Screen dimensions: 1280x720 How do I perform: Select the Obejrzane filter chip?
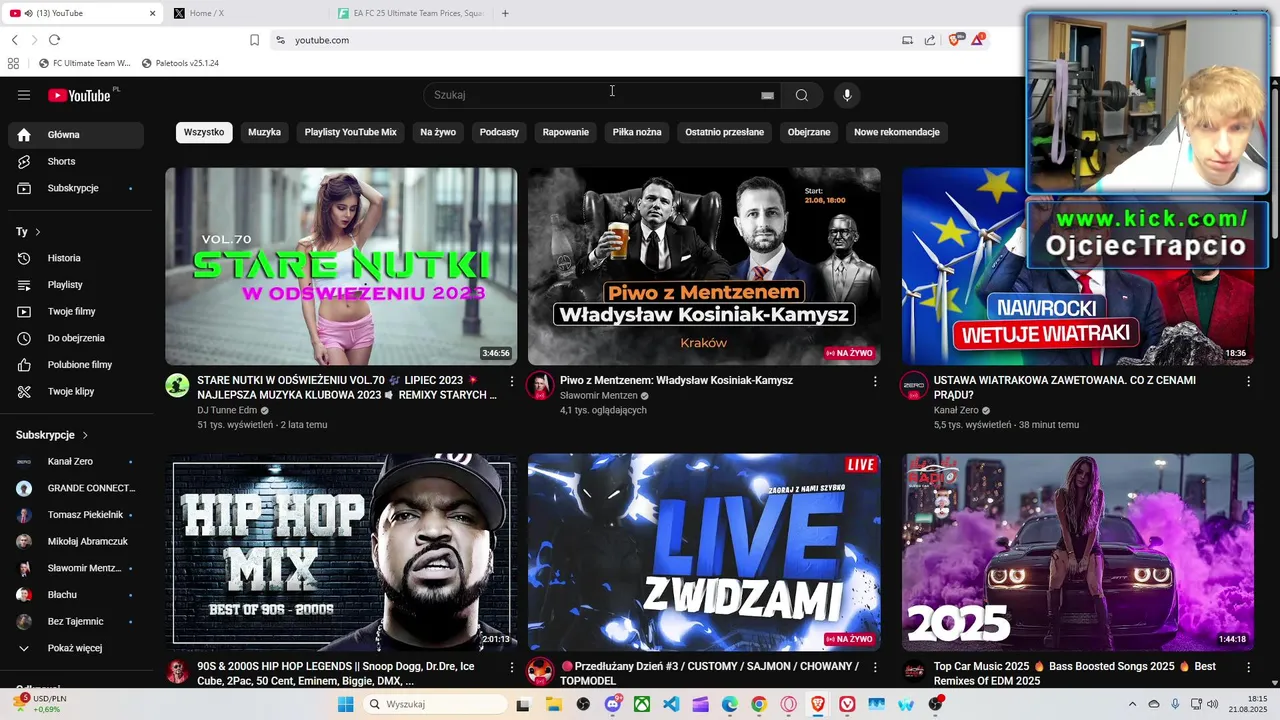pos(809,132)
